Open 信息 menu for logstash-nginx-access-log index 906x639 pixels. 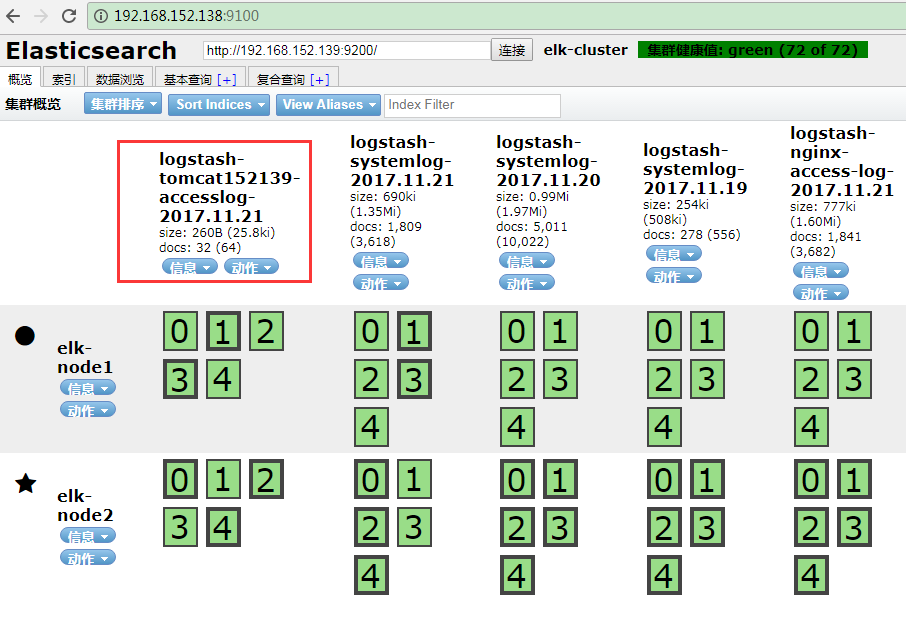(820, 271)
